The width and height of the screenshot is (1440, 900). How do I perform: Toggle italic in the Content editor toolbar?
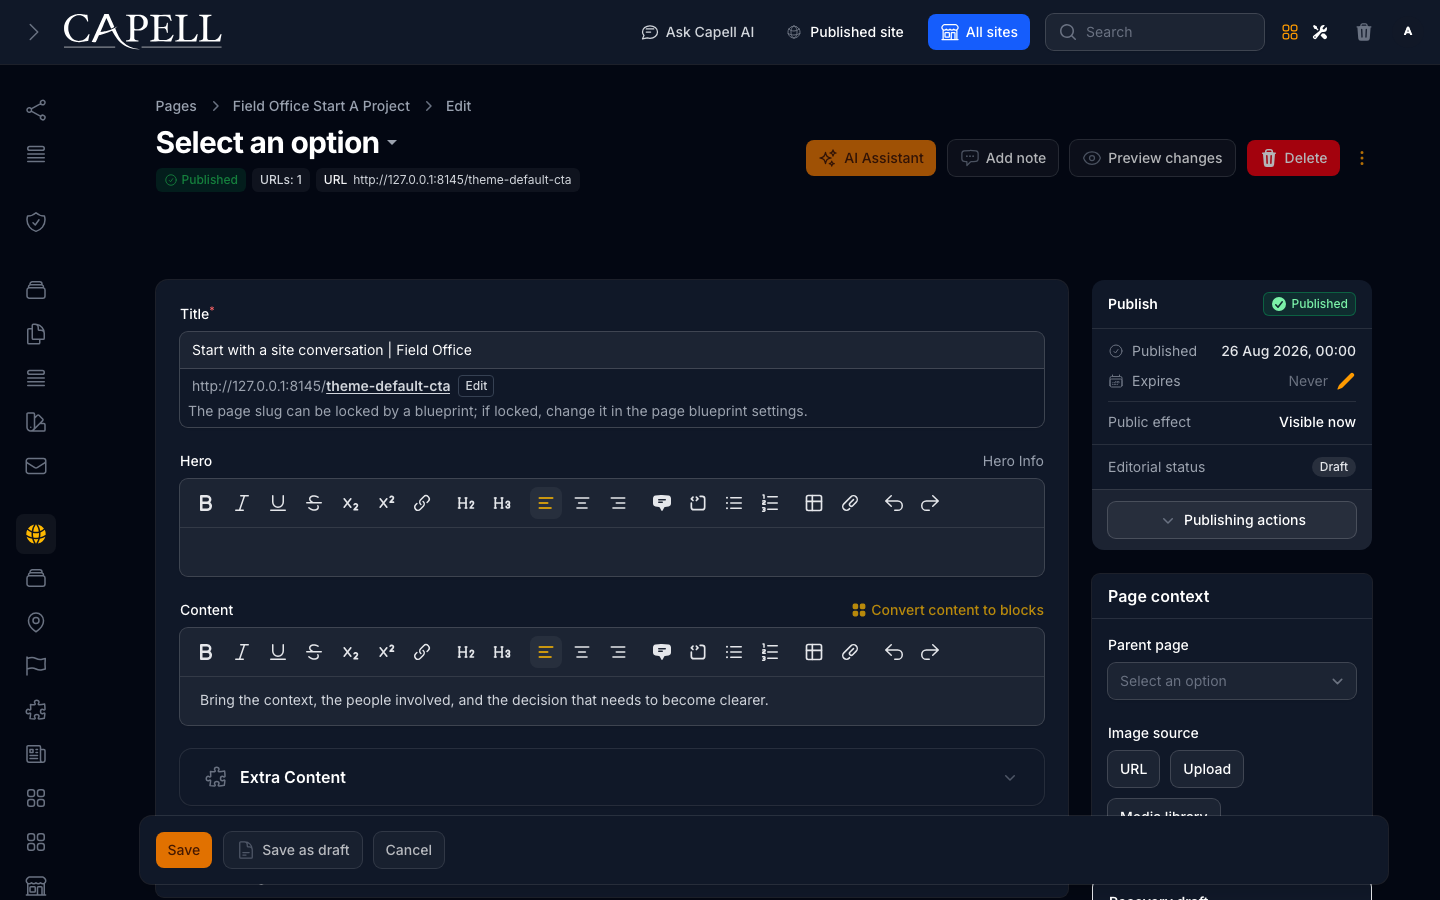point(242,652)
